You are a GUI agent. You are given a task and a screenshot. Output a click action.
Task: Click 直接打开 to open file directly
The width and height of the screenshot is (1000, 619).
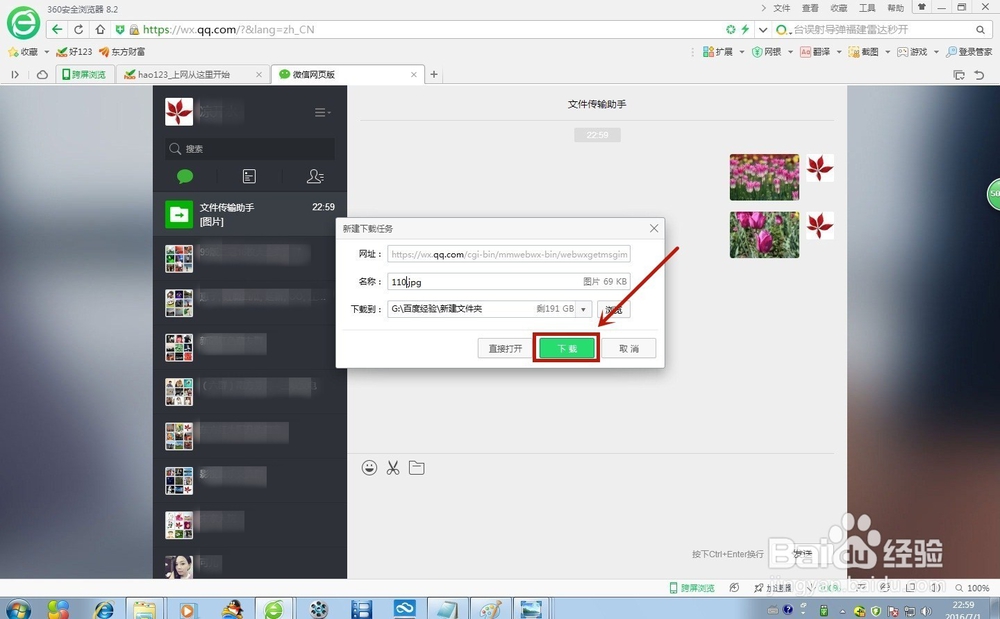[x=504, y=347]
